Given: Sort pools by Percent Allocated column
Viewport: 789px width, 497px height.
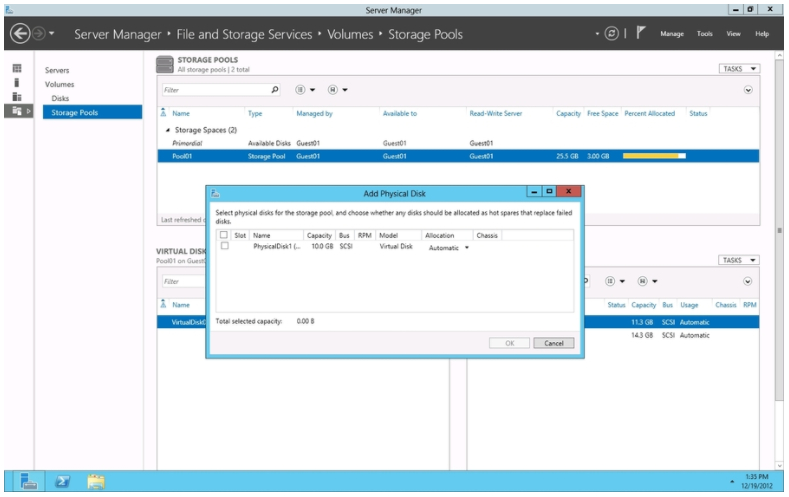Looking at the screenshot, I should click(x=650, y=114).
